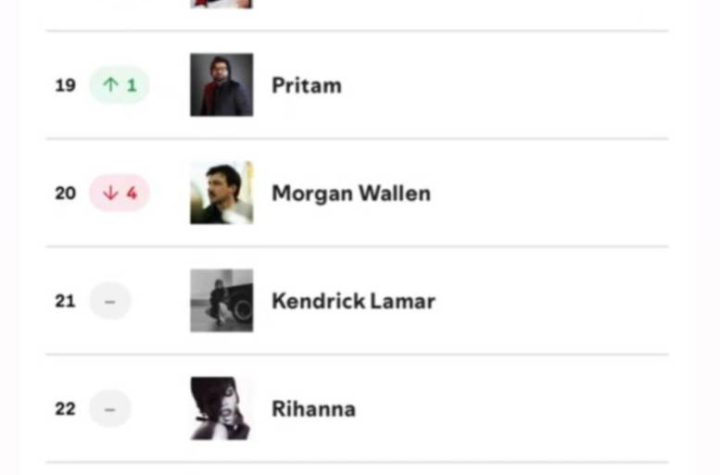Viewport: 720px width, 475px height.
Task: Click rank number 20
Action: [x=65, y=193]
